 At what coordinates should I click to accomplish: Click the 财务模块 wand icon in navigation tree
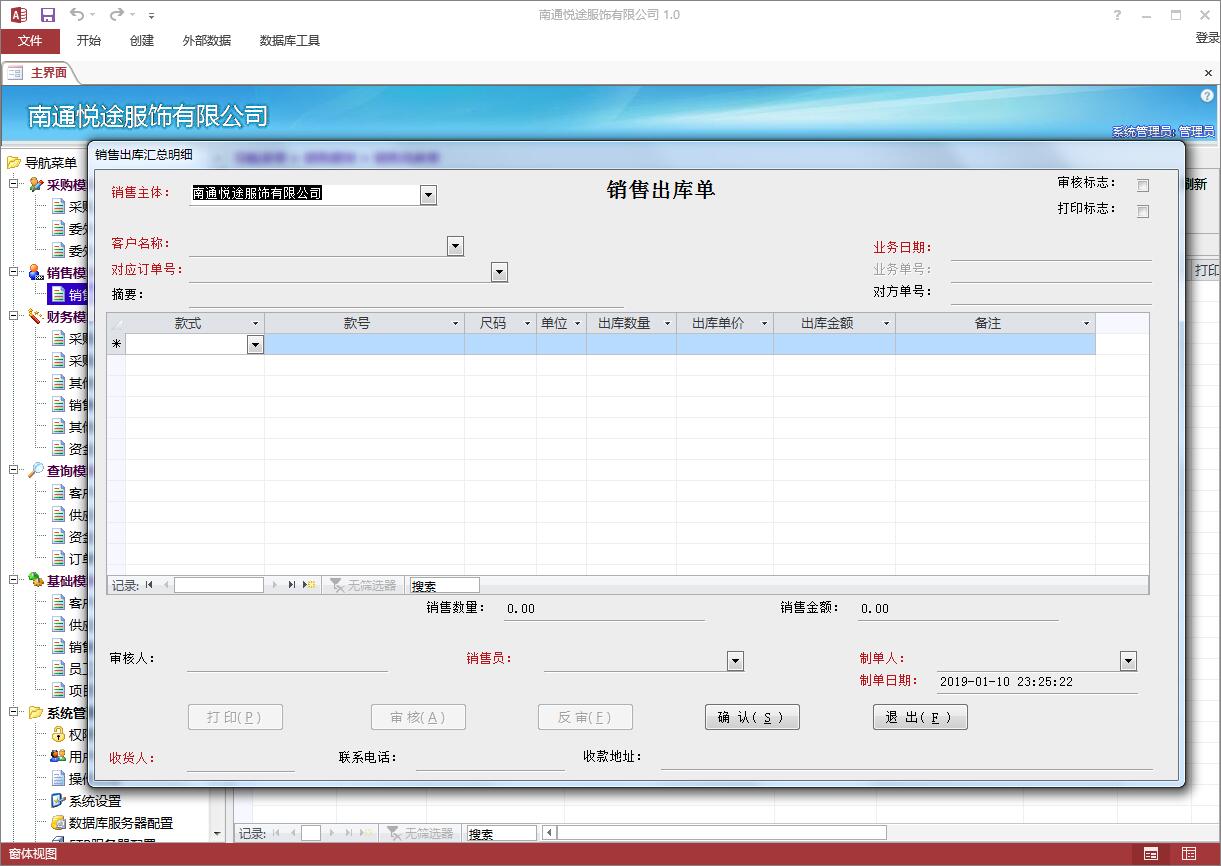(x=36, y=317)
